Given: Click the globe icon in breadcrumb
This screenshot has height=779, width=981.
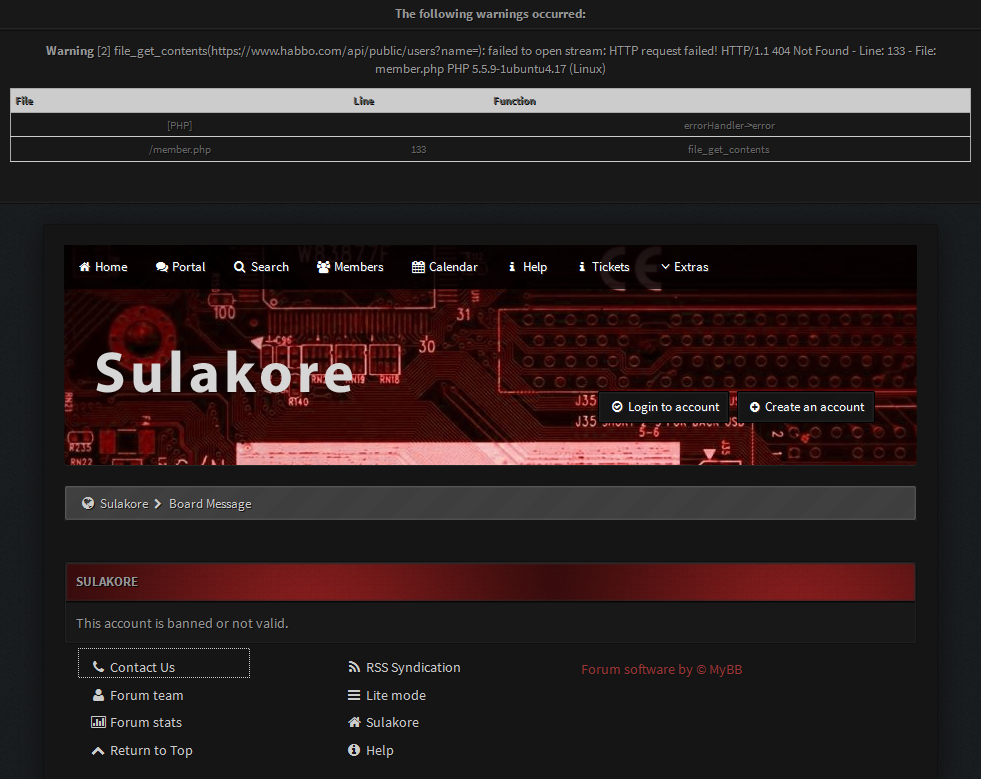Looking at the screenshot, I should click(x=88, y=503).
